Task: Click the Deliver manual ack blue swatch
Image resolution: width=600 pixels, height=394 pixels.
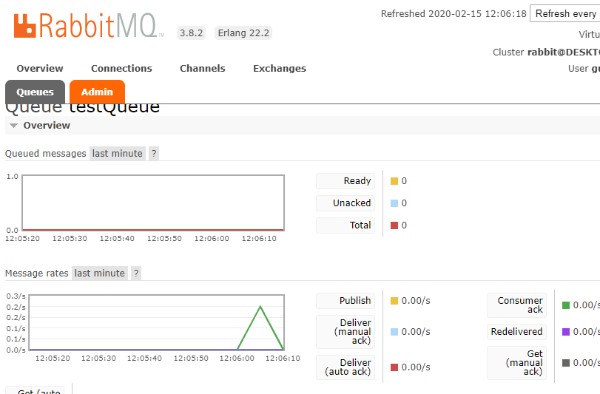Action: click(x=394, y=332)
